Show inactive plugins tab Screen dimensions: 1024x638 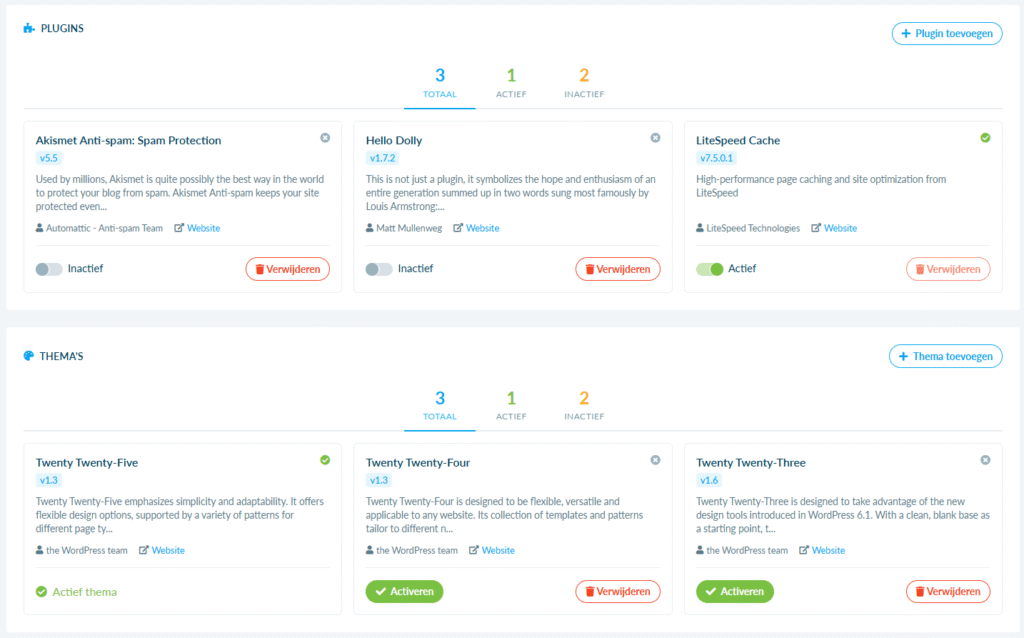(x=584, y=82)
